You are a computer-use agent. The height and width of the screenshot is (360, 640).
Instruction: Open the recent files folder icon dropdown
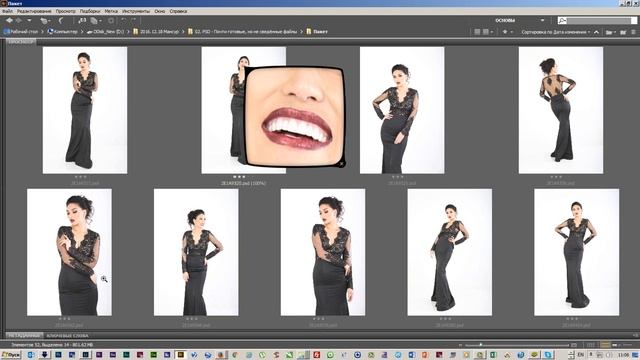tap(610, 32)
